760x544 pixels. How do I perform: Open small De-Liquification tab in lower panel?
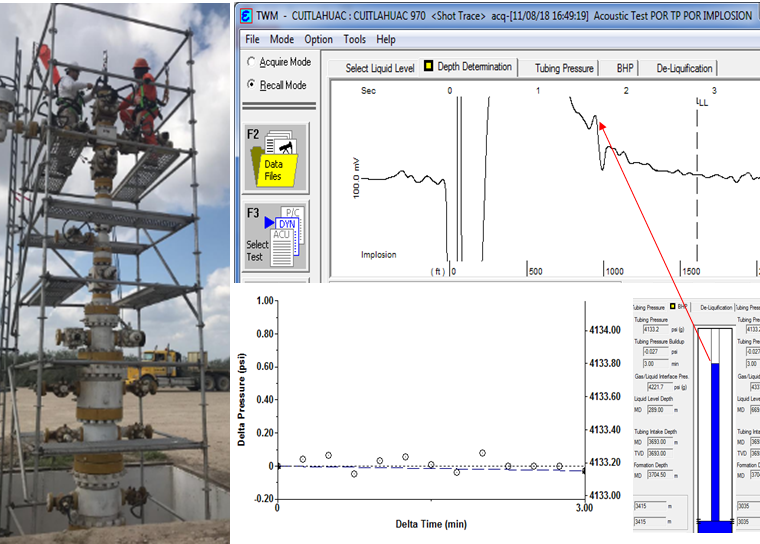(x=716, y=307)
